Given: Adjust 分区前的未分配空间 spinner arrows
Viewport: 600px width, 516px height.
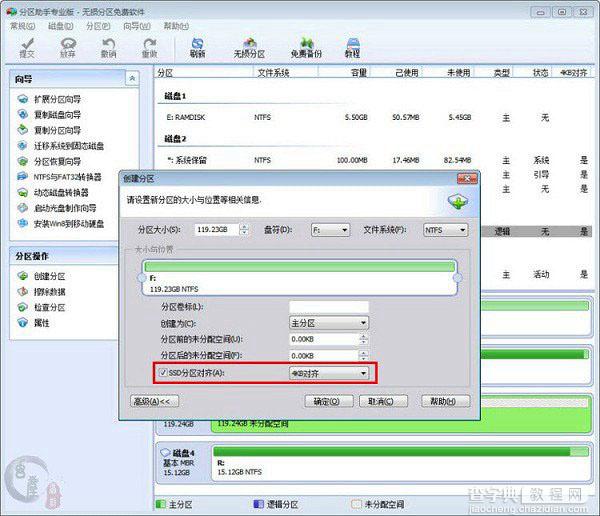Looking at the screenshot, I should pyautogui.click(x=363, y=339).
